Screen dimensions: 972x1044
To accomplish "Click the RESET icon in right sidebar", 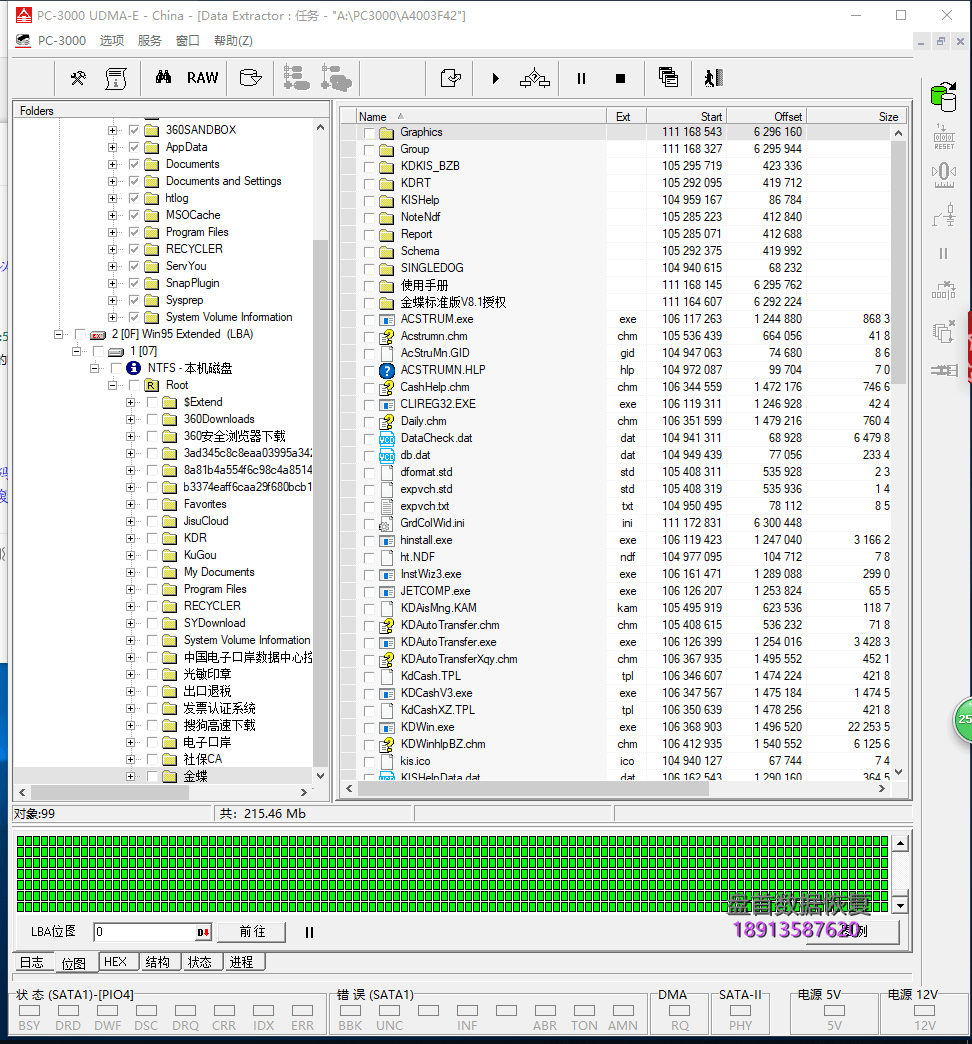I will click(944, 136).
